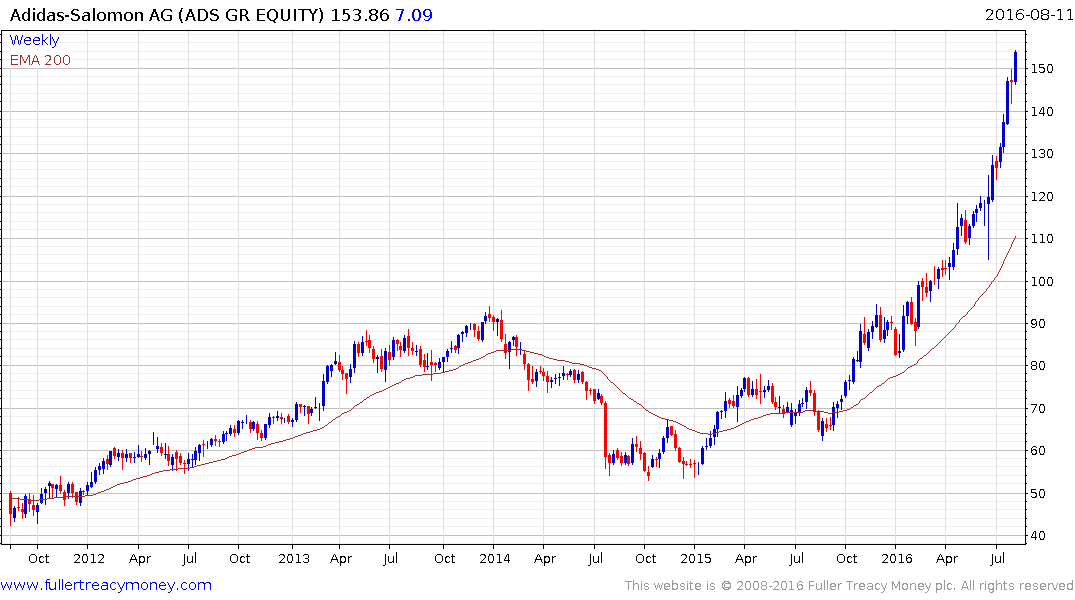Viewport: 1075px width, 600px height.
Task: Click the 2012 year label on time axis
Action: [89, 558]
